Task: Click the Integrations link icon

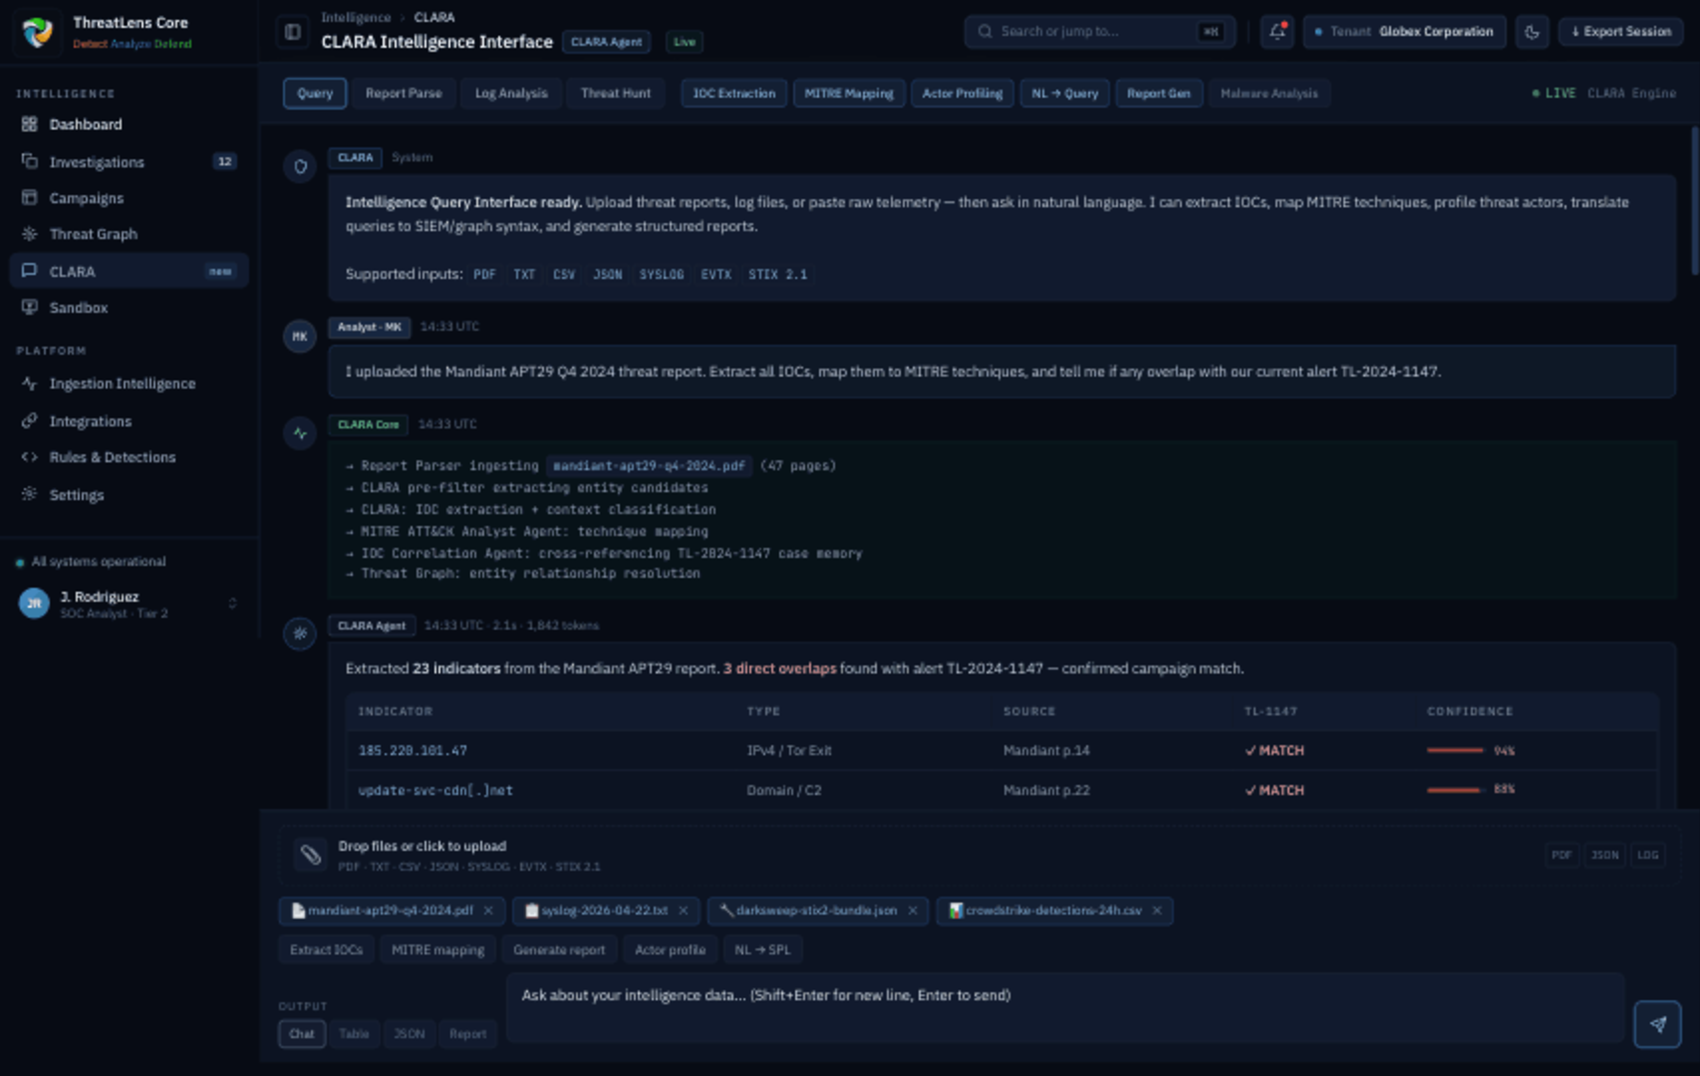Action: point(29,420)
